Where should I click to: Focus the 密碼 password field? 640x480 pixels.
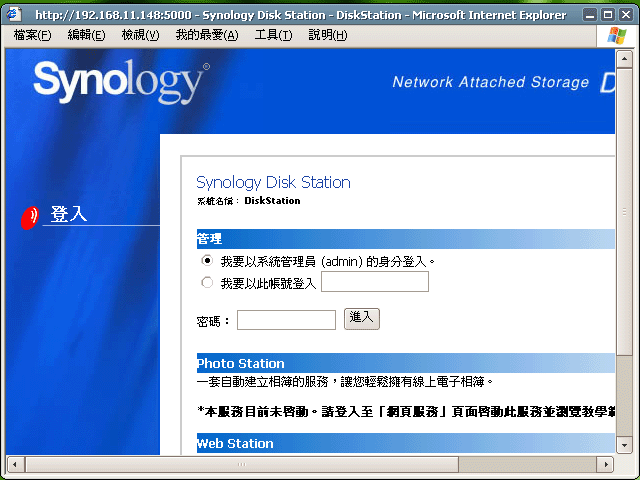coord(286,320)
